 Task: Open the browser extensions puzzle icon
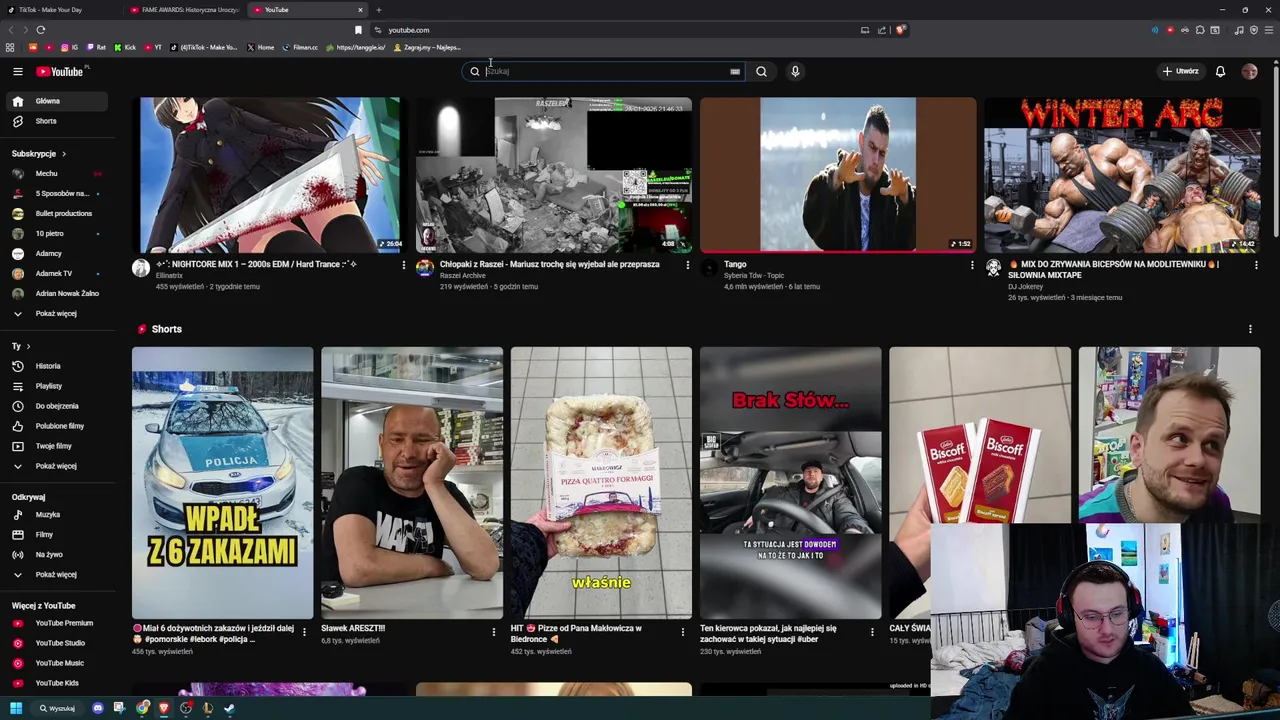coord(1200,30)
